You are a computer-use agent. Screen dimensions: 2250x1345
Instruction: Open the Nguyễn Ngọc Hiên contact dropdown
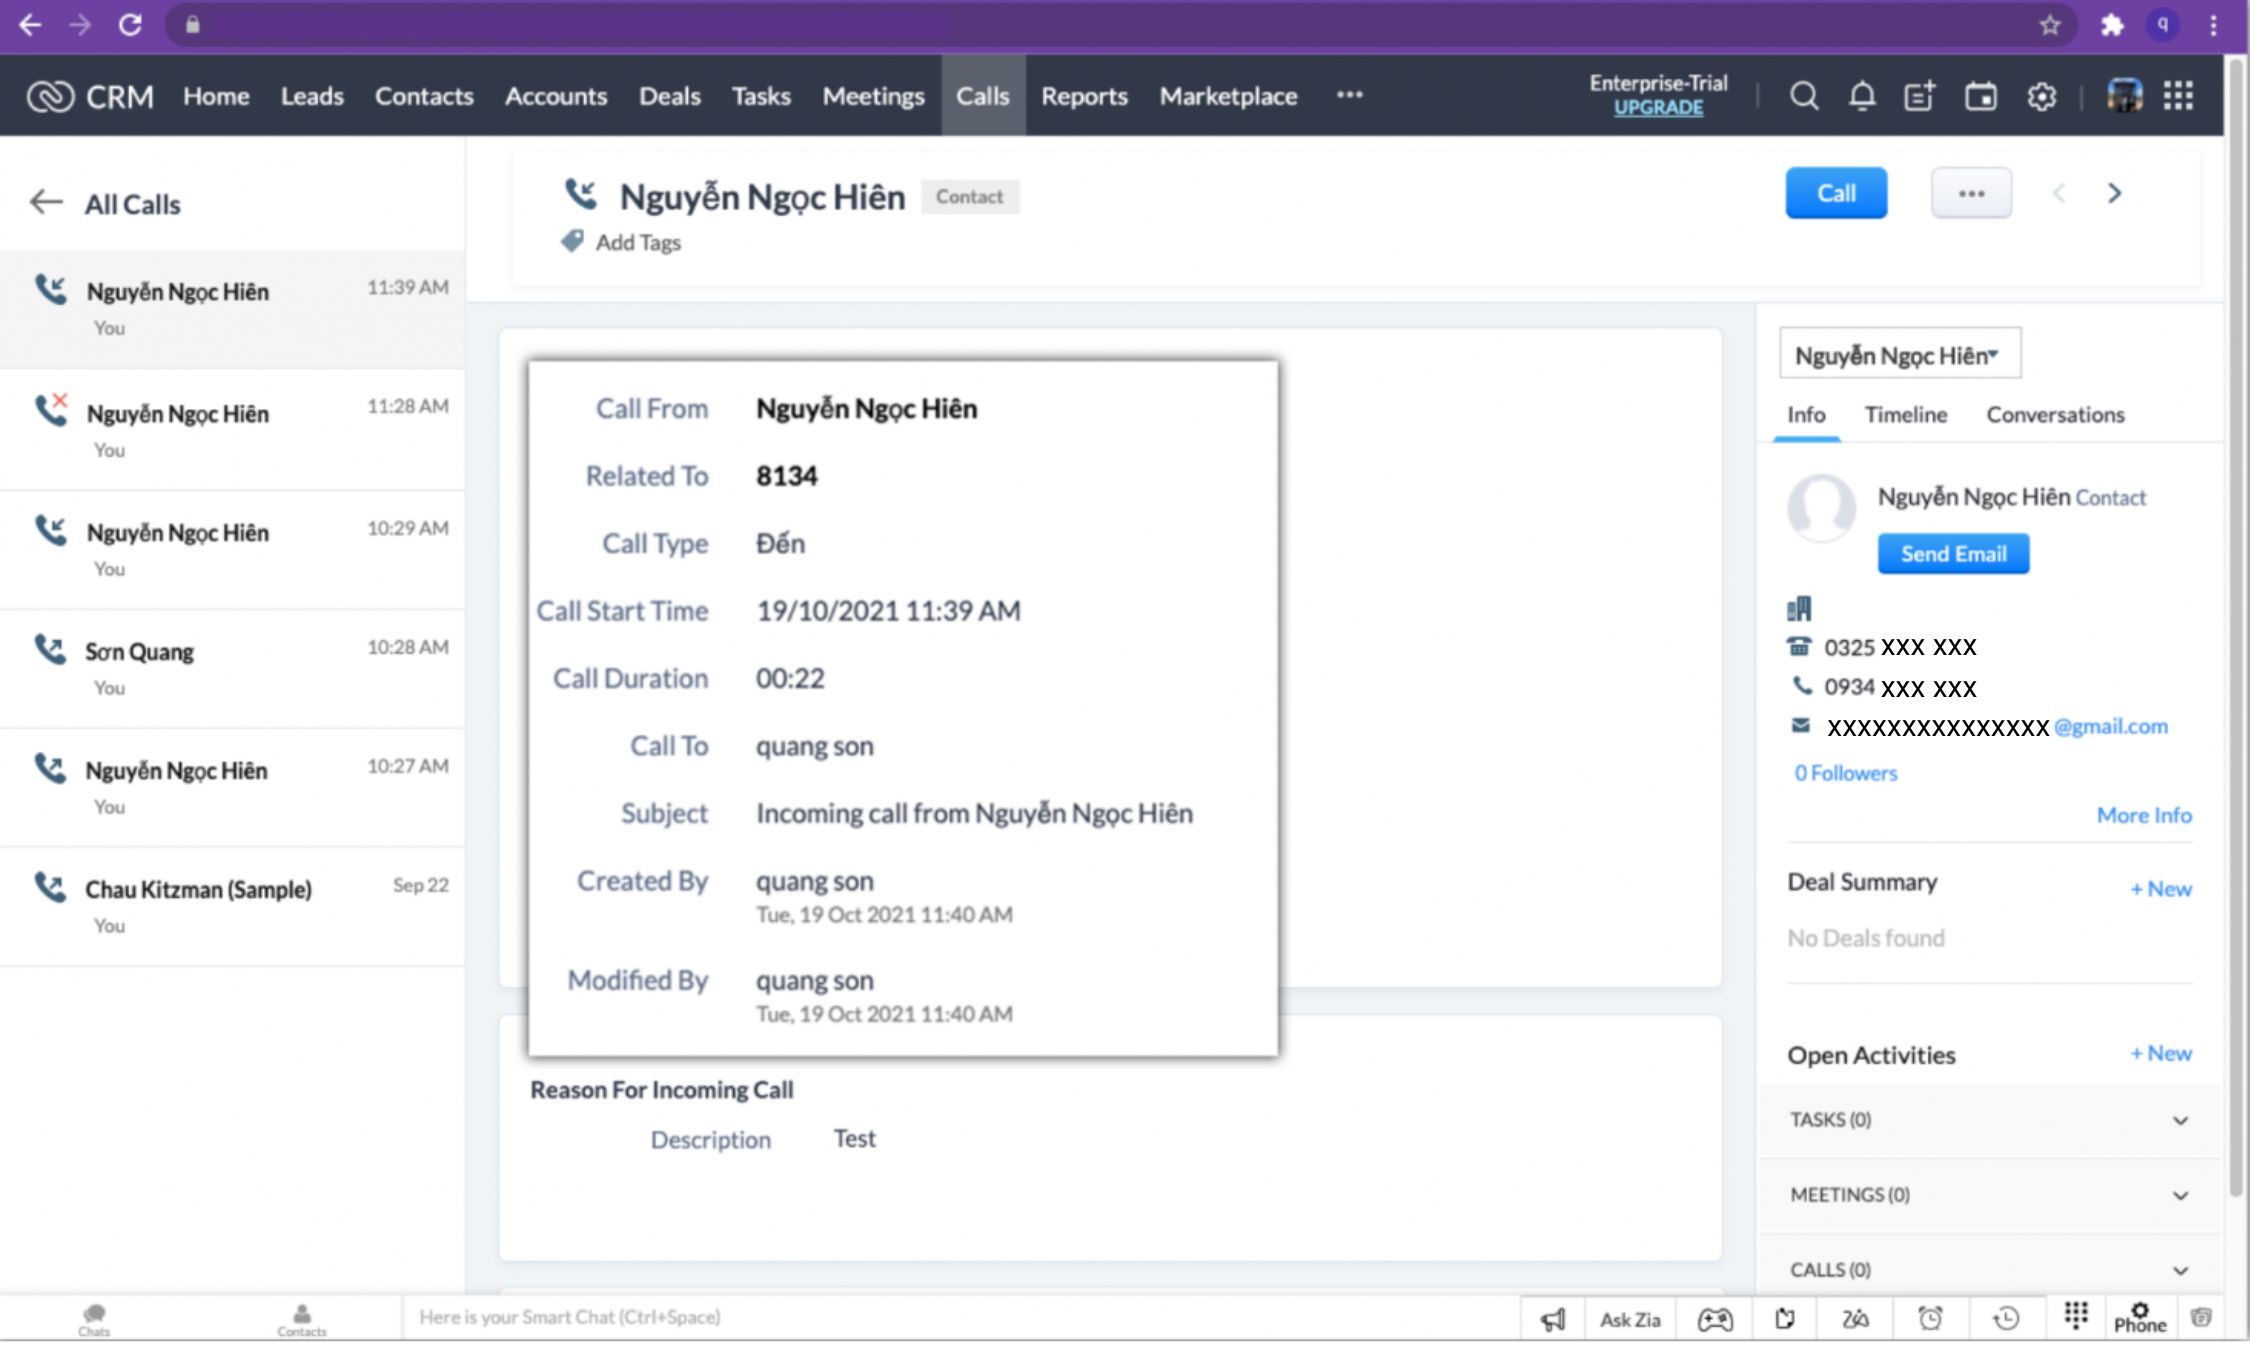1899,355
